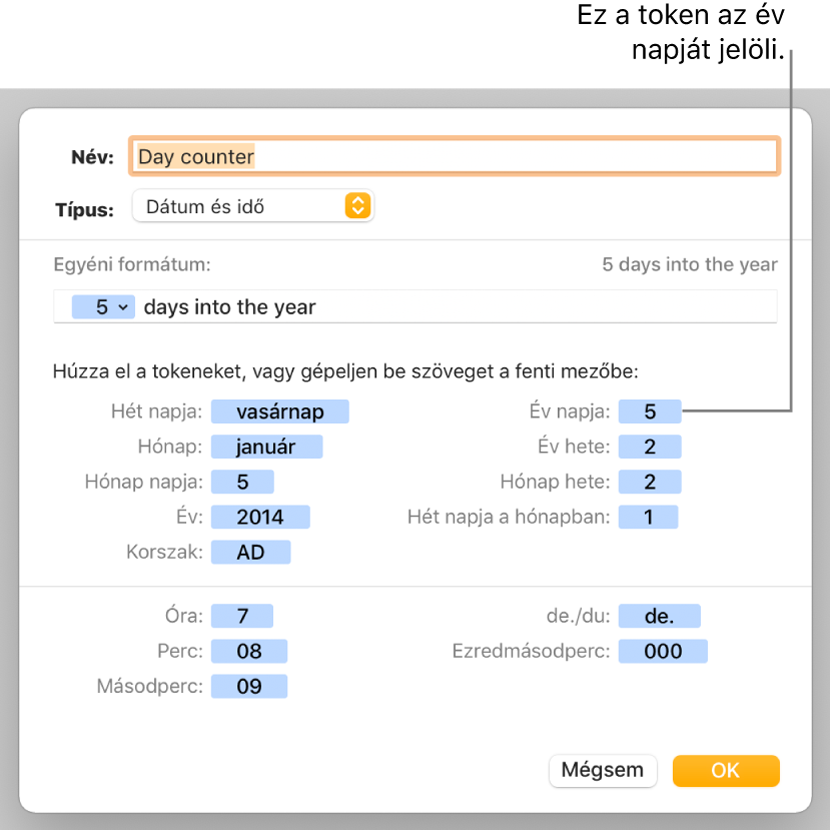Select the Év napja token 5
Screen dimensions: 830x830
pyautogui.click(x=650, y=411)
